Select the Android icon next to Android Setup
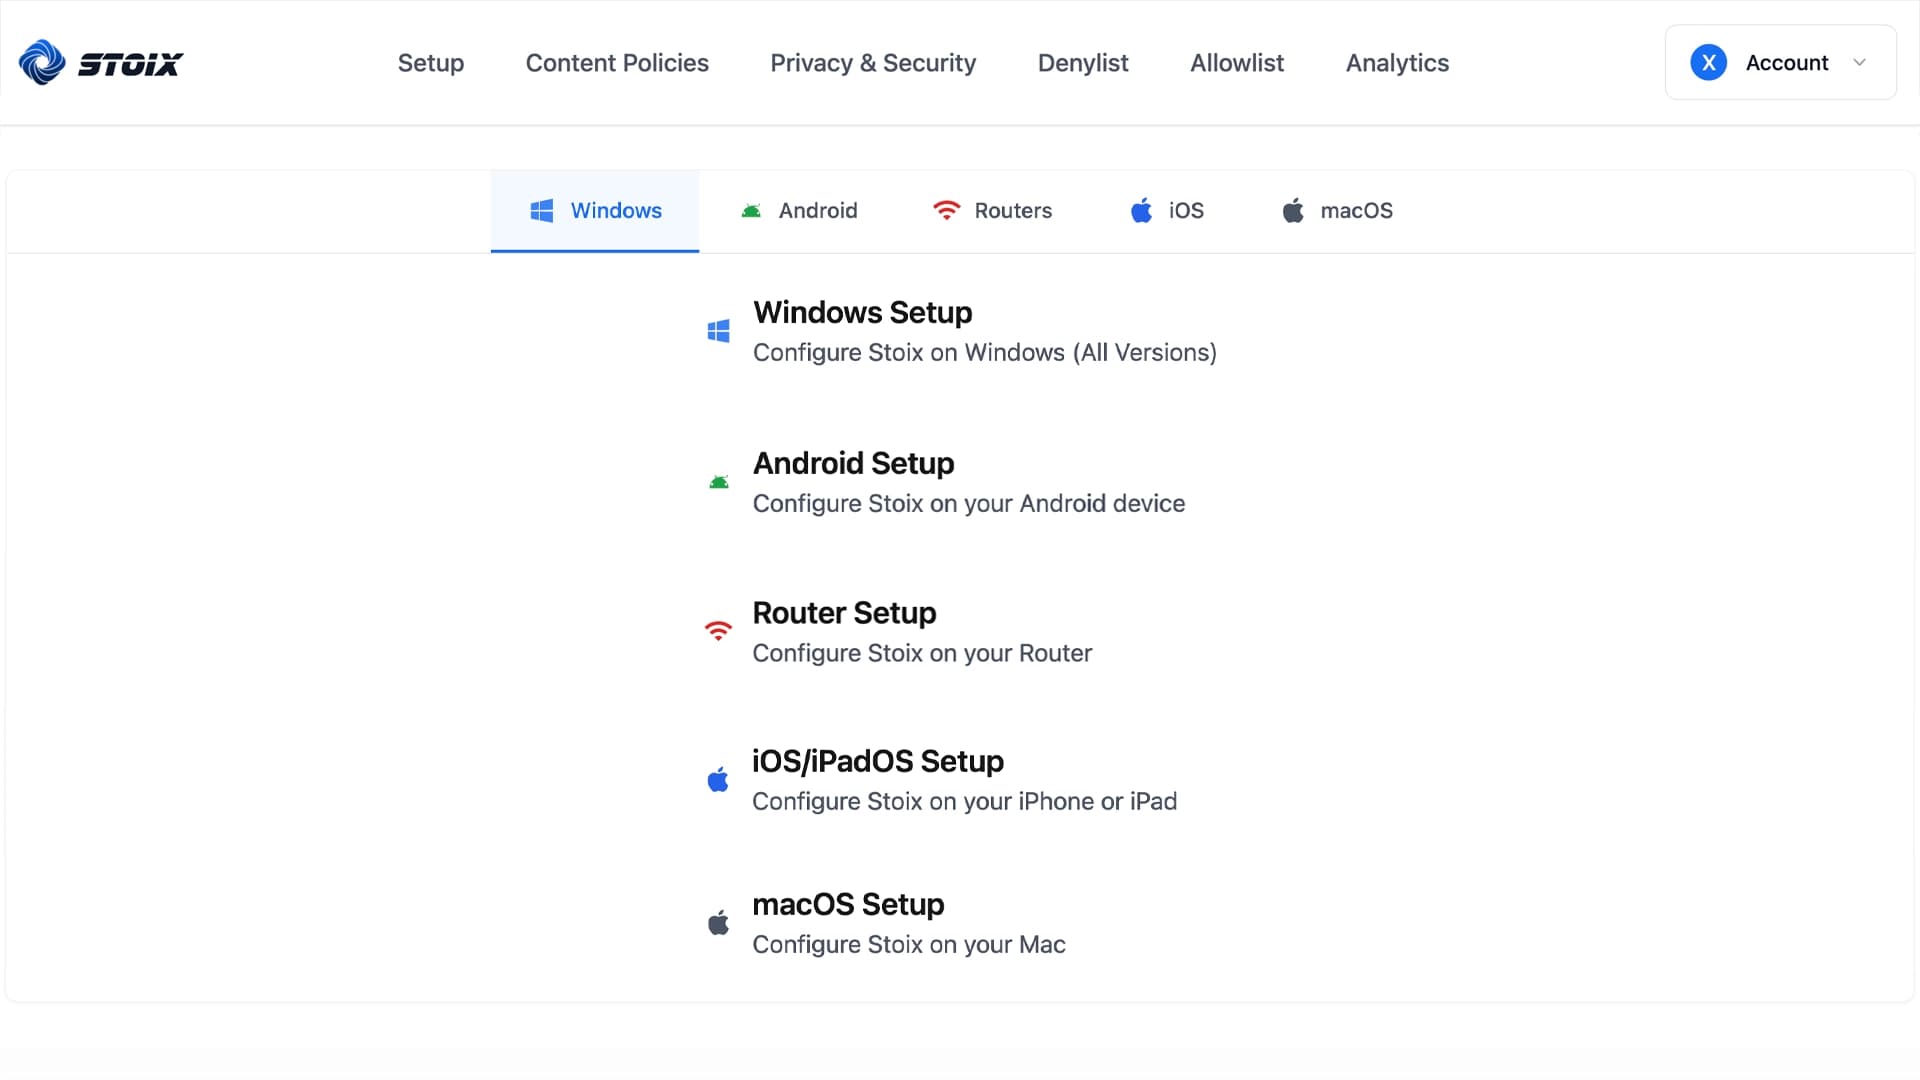The height and width of the screenshot is (1080, 1920). [x=719, y=481]
